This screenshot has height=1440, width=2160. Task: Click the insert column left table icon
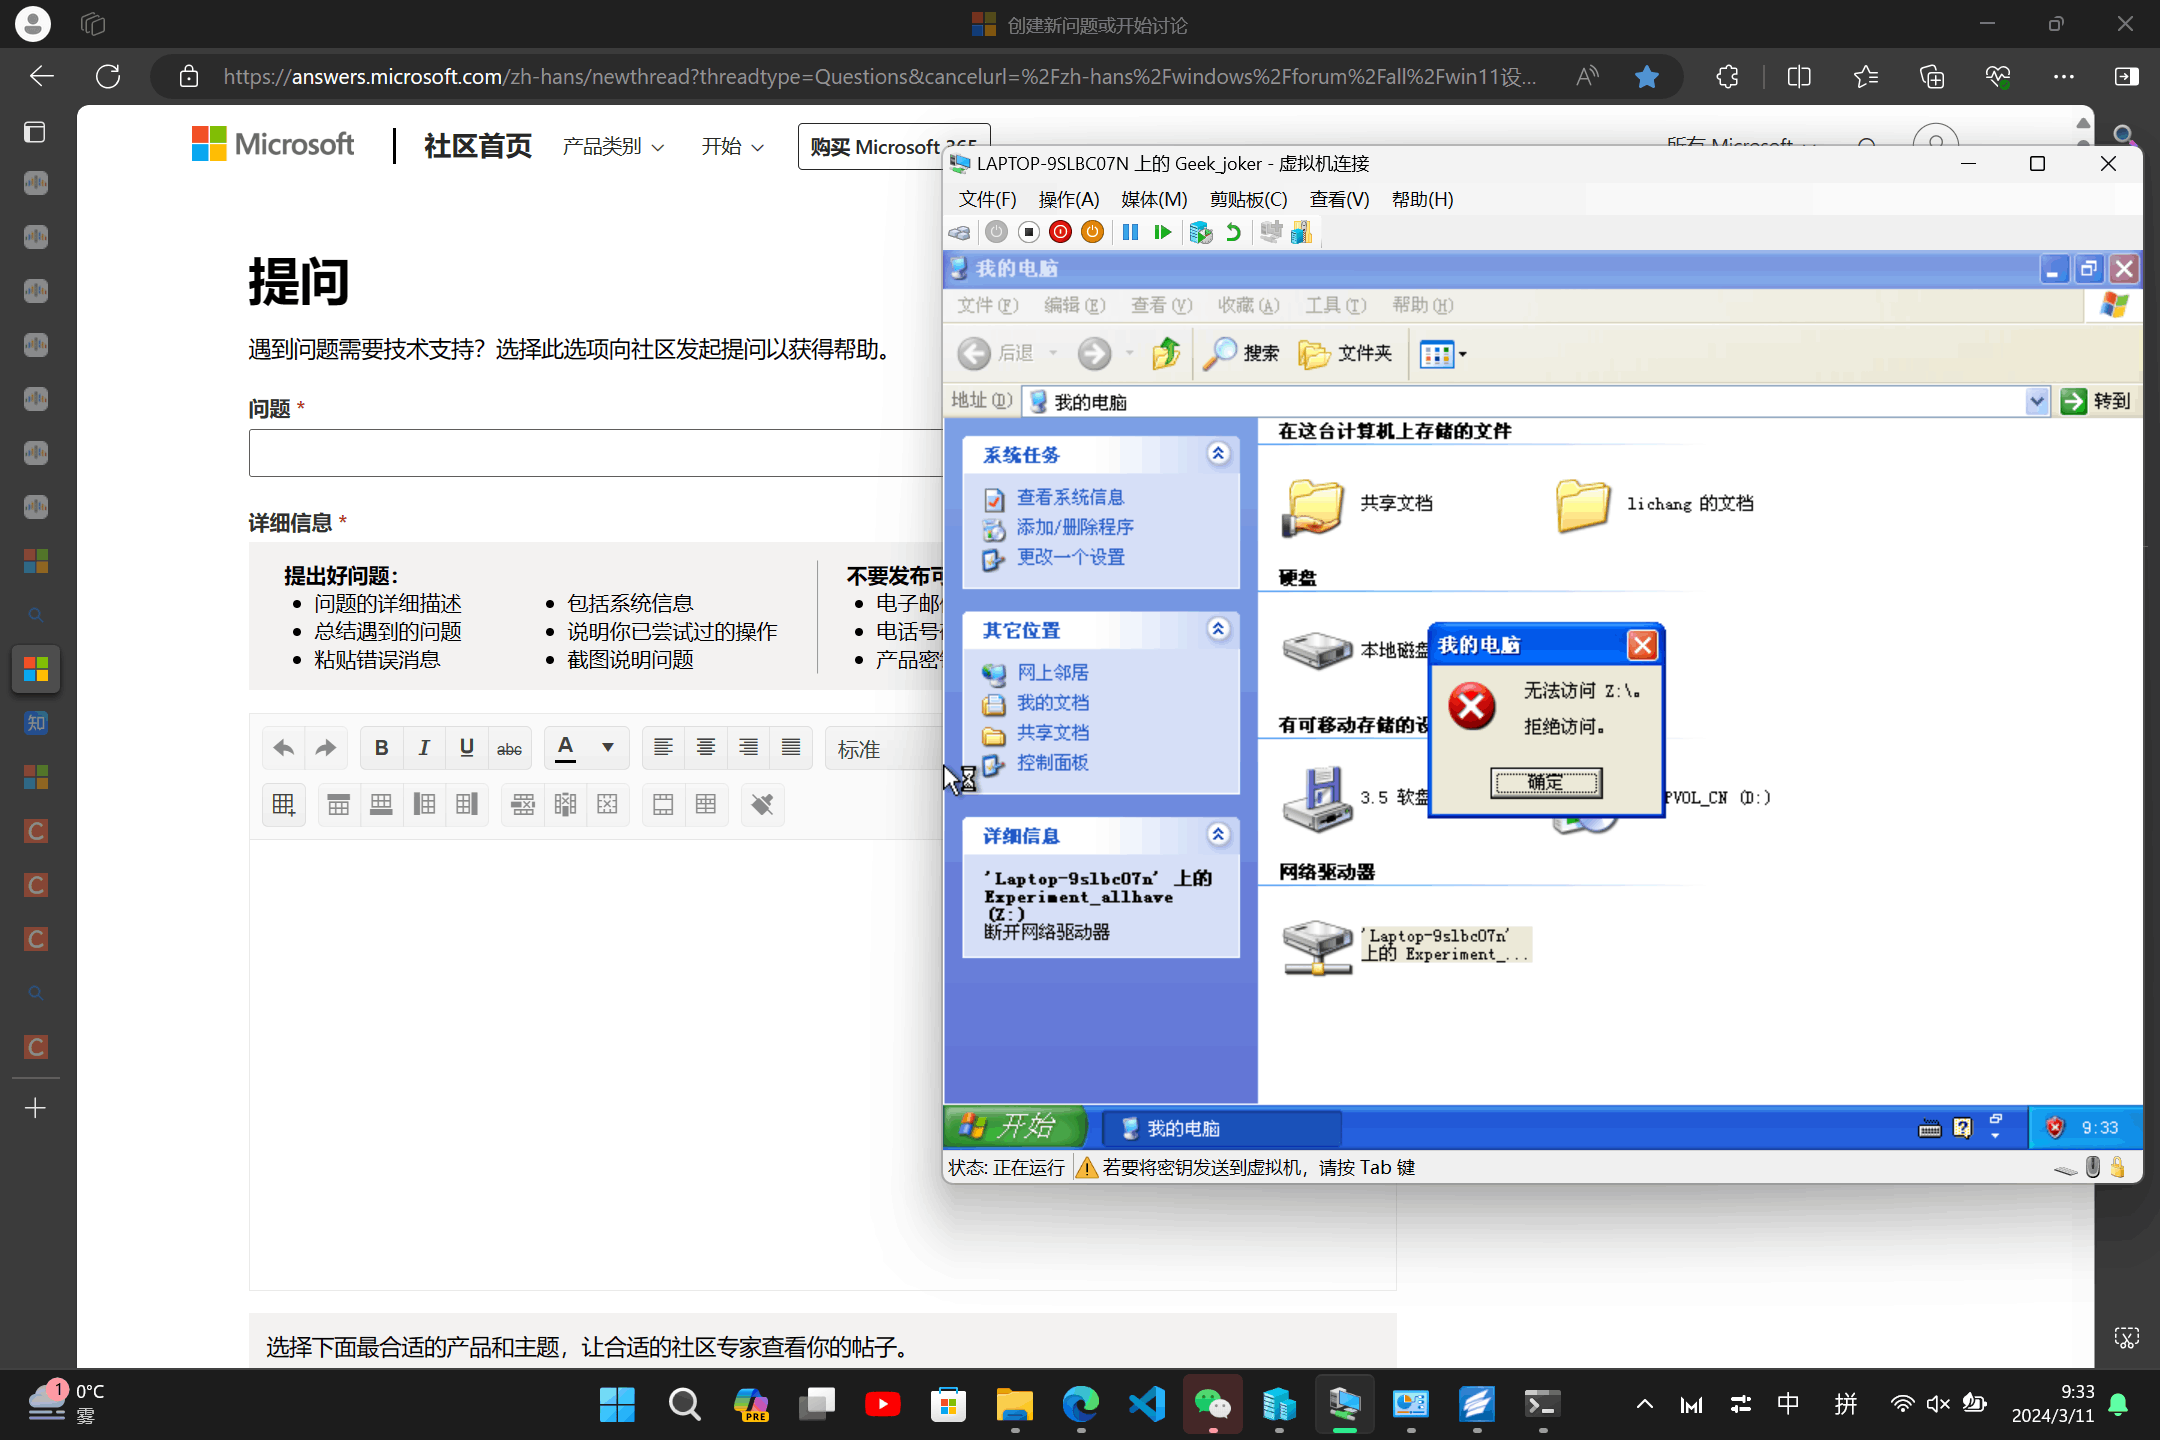click(x=424, y=804)
